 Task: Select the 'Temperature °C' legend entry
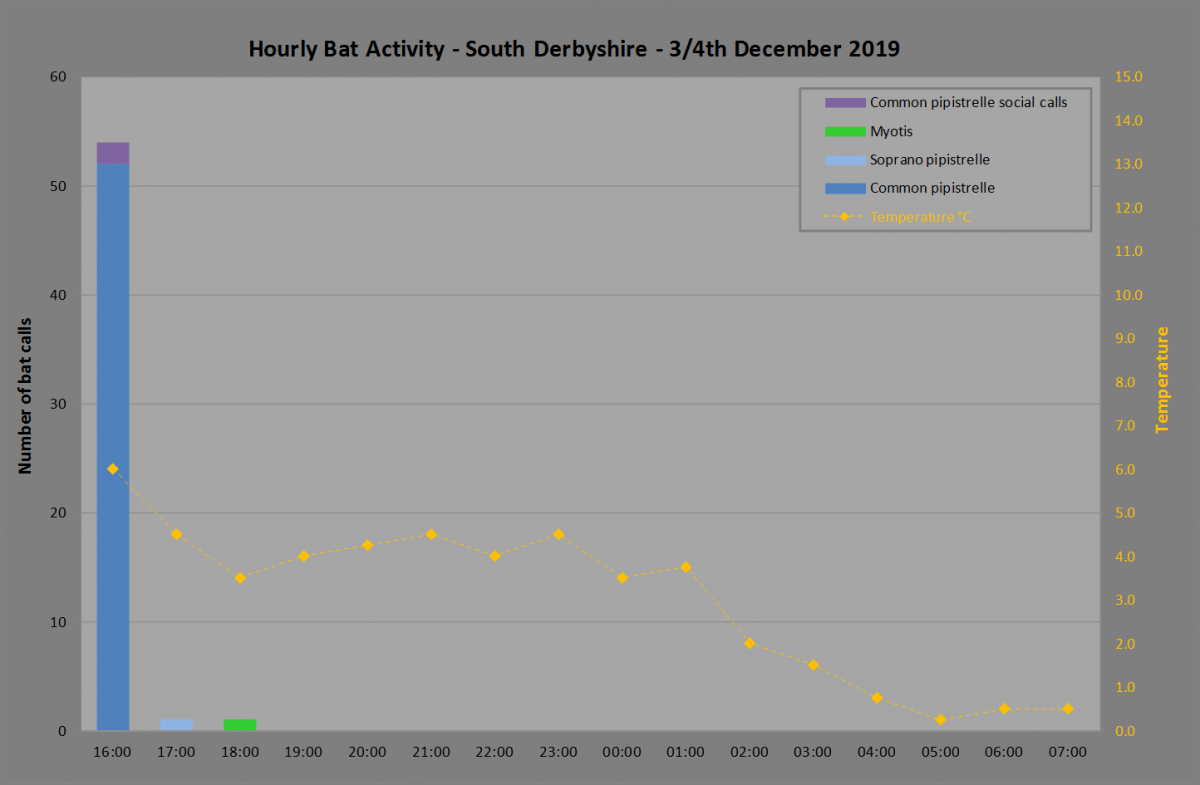898,216
